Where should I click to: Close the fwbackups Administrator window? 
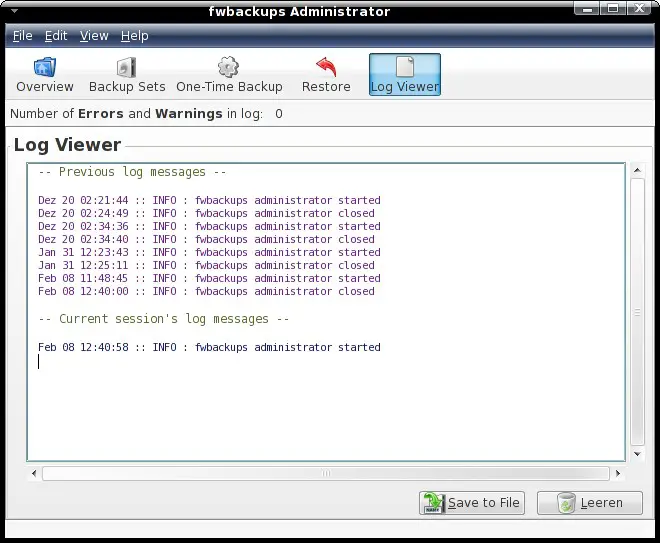(x=640, y=8)
